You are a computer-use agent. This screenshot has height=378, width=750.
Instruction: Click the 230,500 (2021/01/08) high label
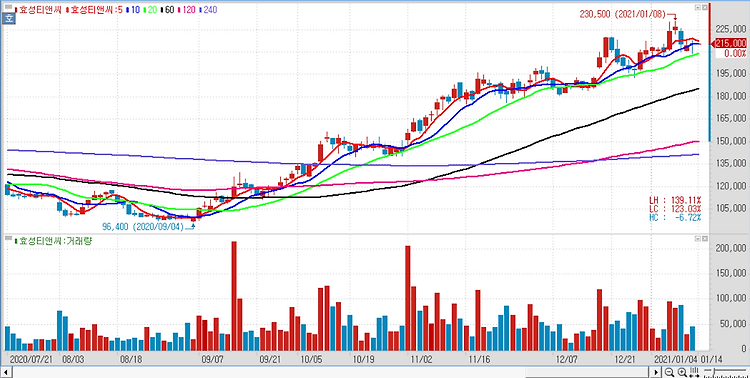(622, 14)
